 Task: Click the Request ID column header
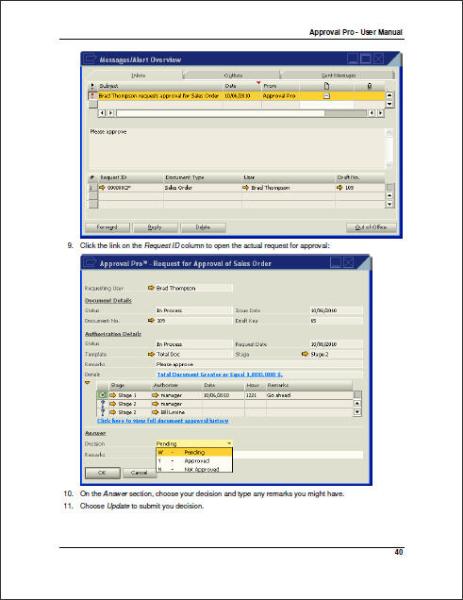[x=130, y=178]
